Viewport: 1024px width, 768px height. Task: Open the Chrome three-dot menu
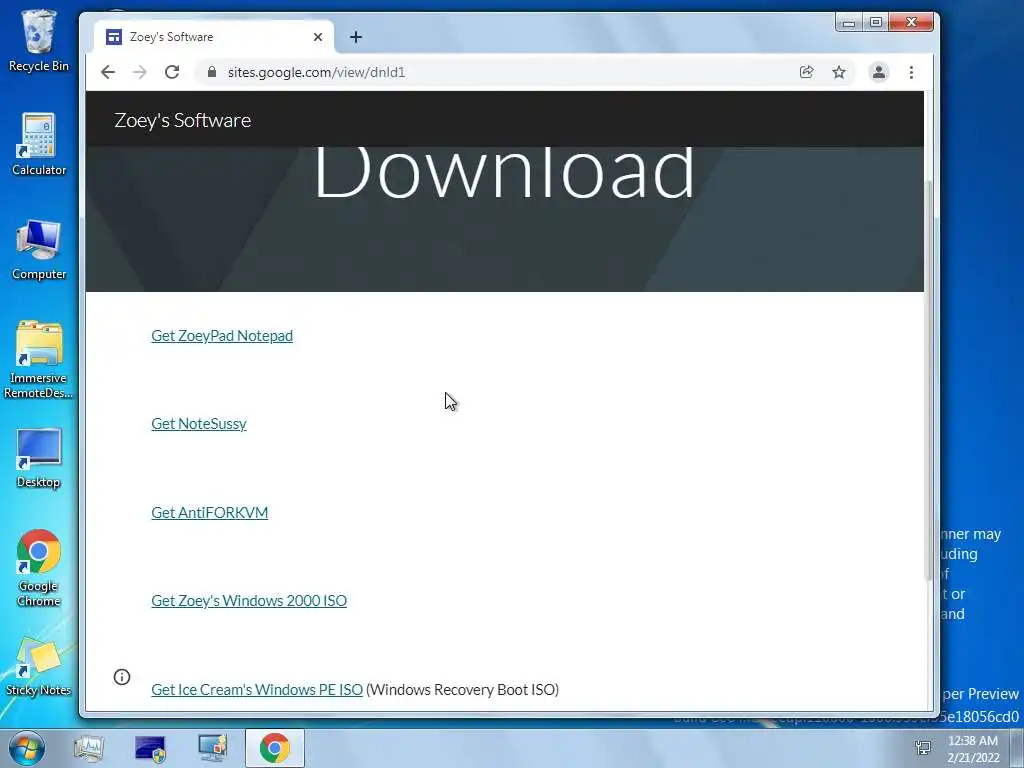[x=911, y=72]
